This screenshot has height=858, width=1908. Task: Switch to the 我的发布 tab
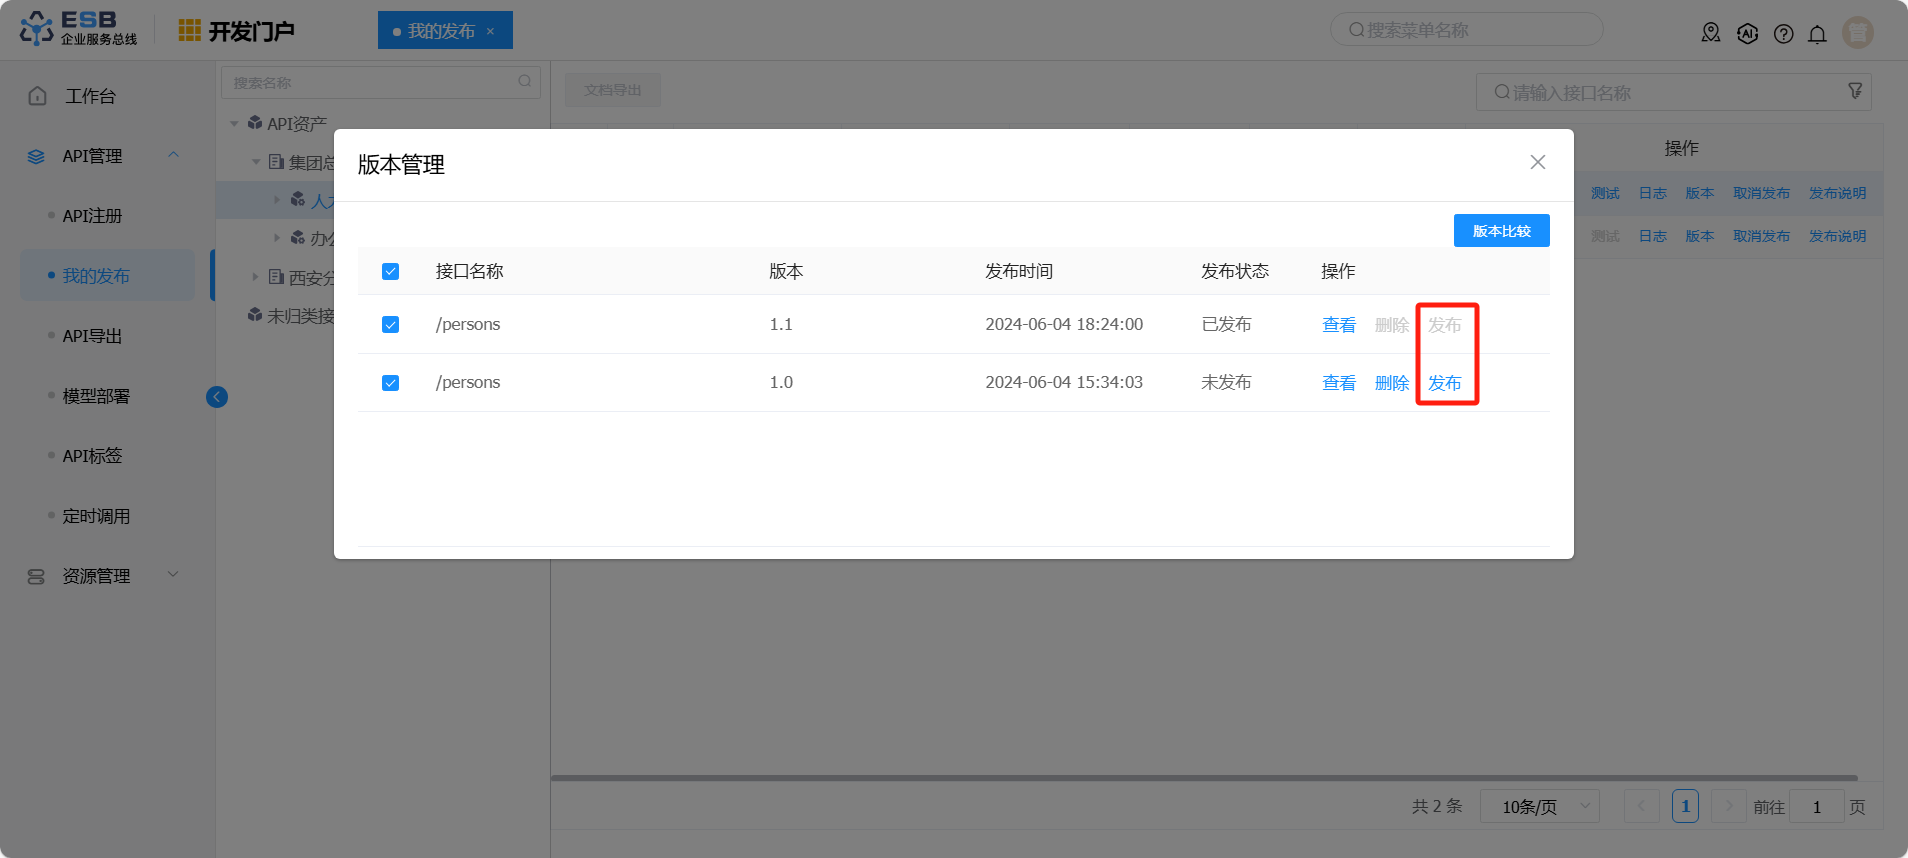pos(441,31)
